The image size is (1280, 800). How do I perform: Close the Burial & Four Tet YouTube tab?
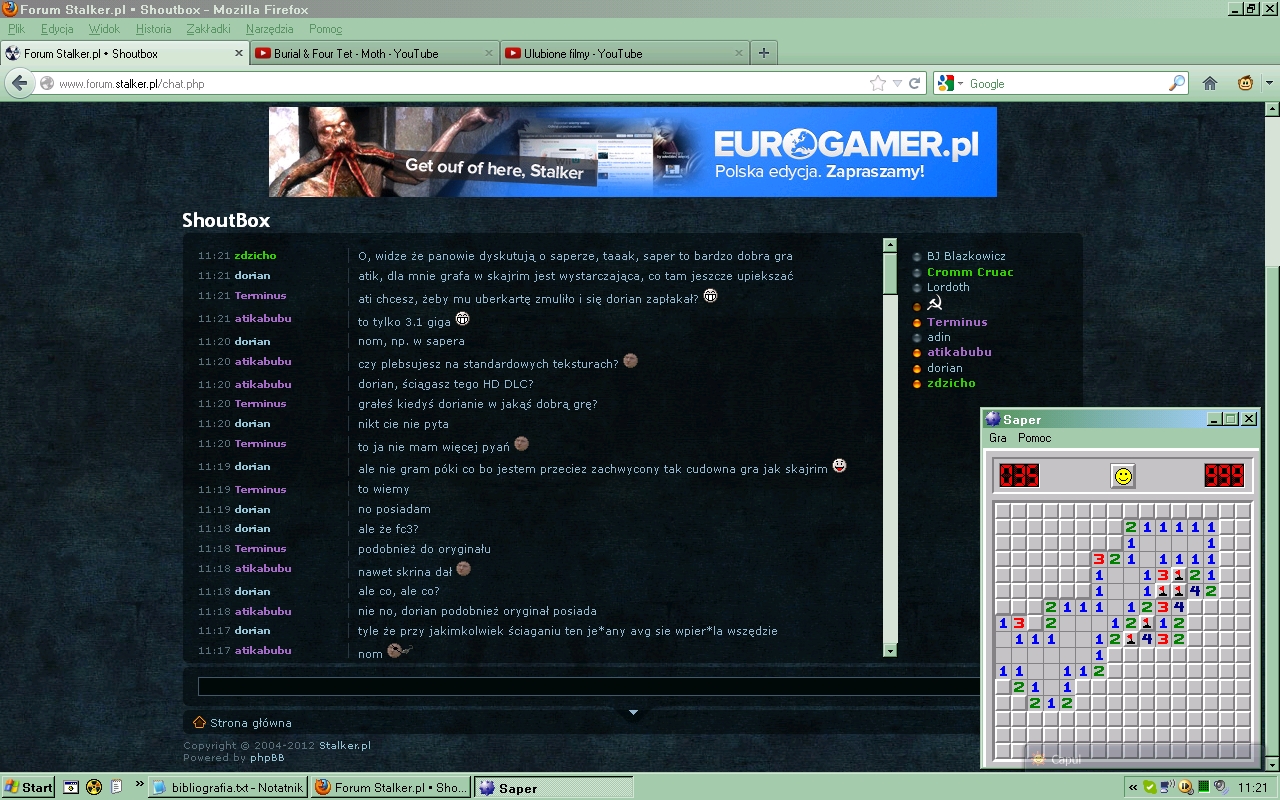click(489, 53)
